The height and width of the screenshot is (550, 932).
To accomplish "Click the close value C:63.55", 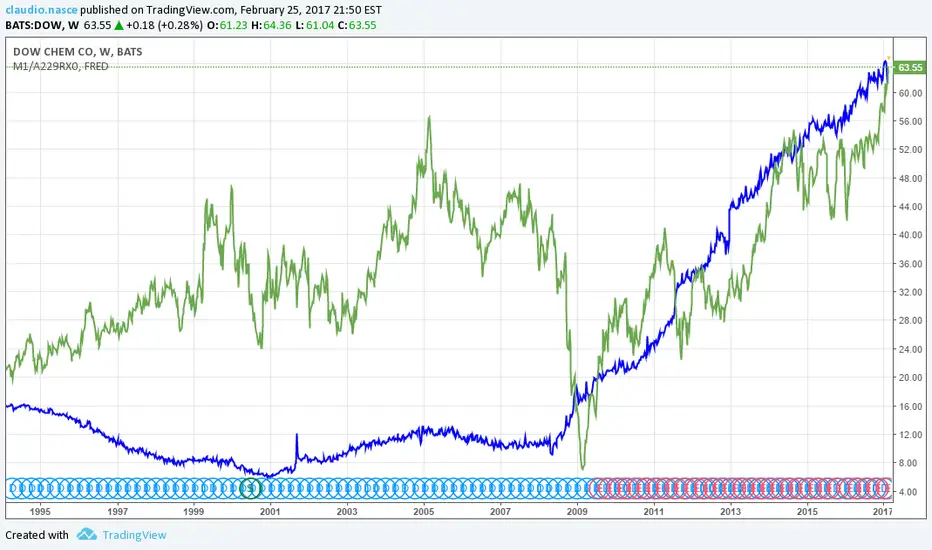I will pos(357,25).
